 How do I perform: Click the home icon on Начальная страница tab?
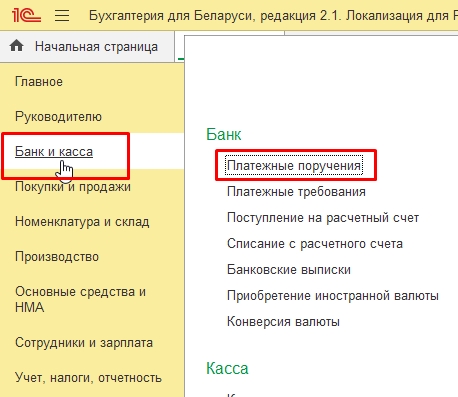(17, 46)
